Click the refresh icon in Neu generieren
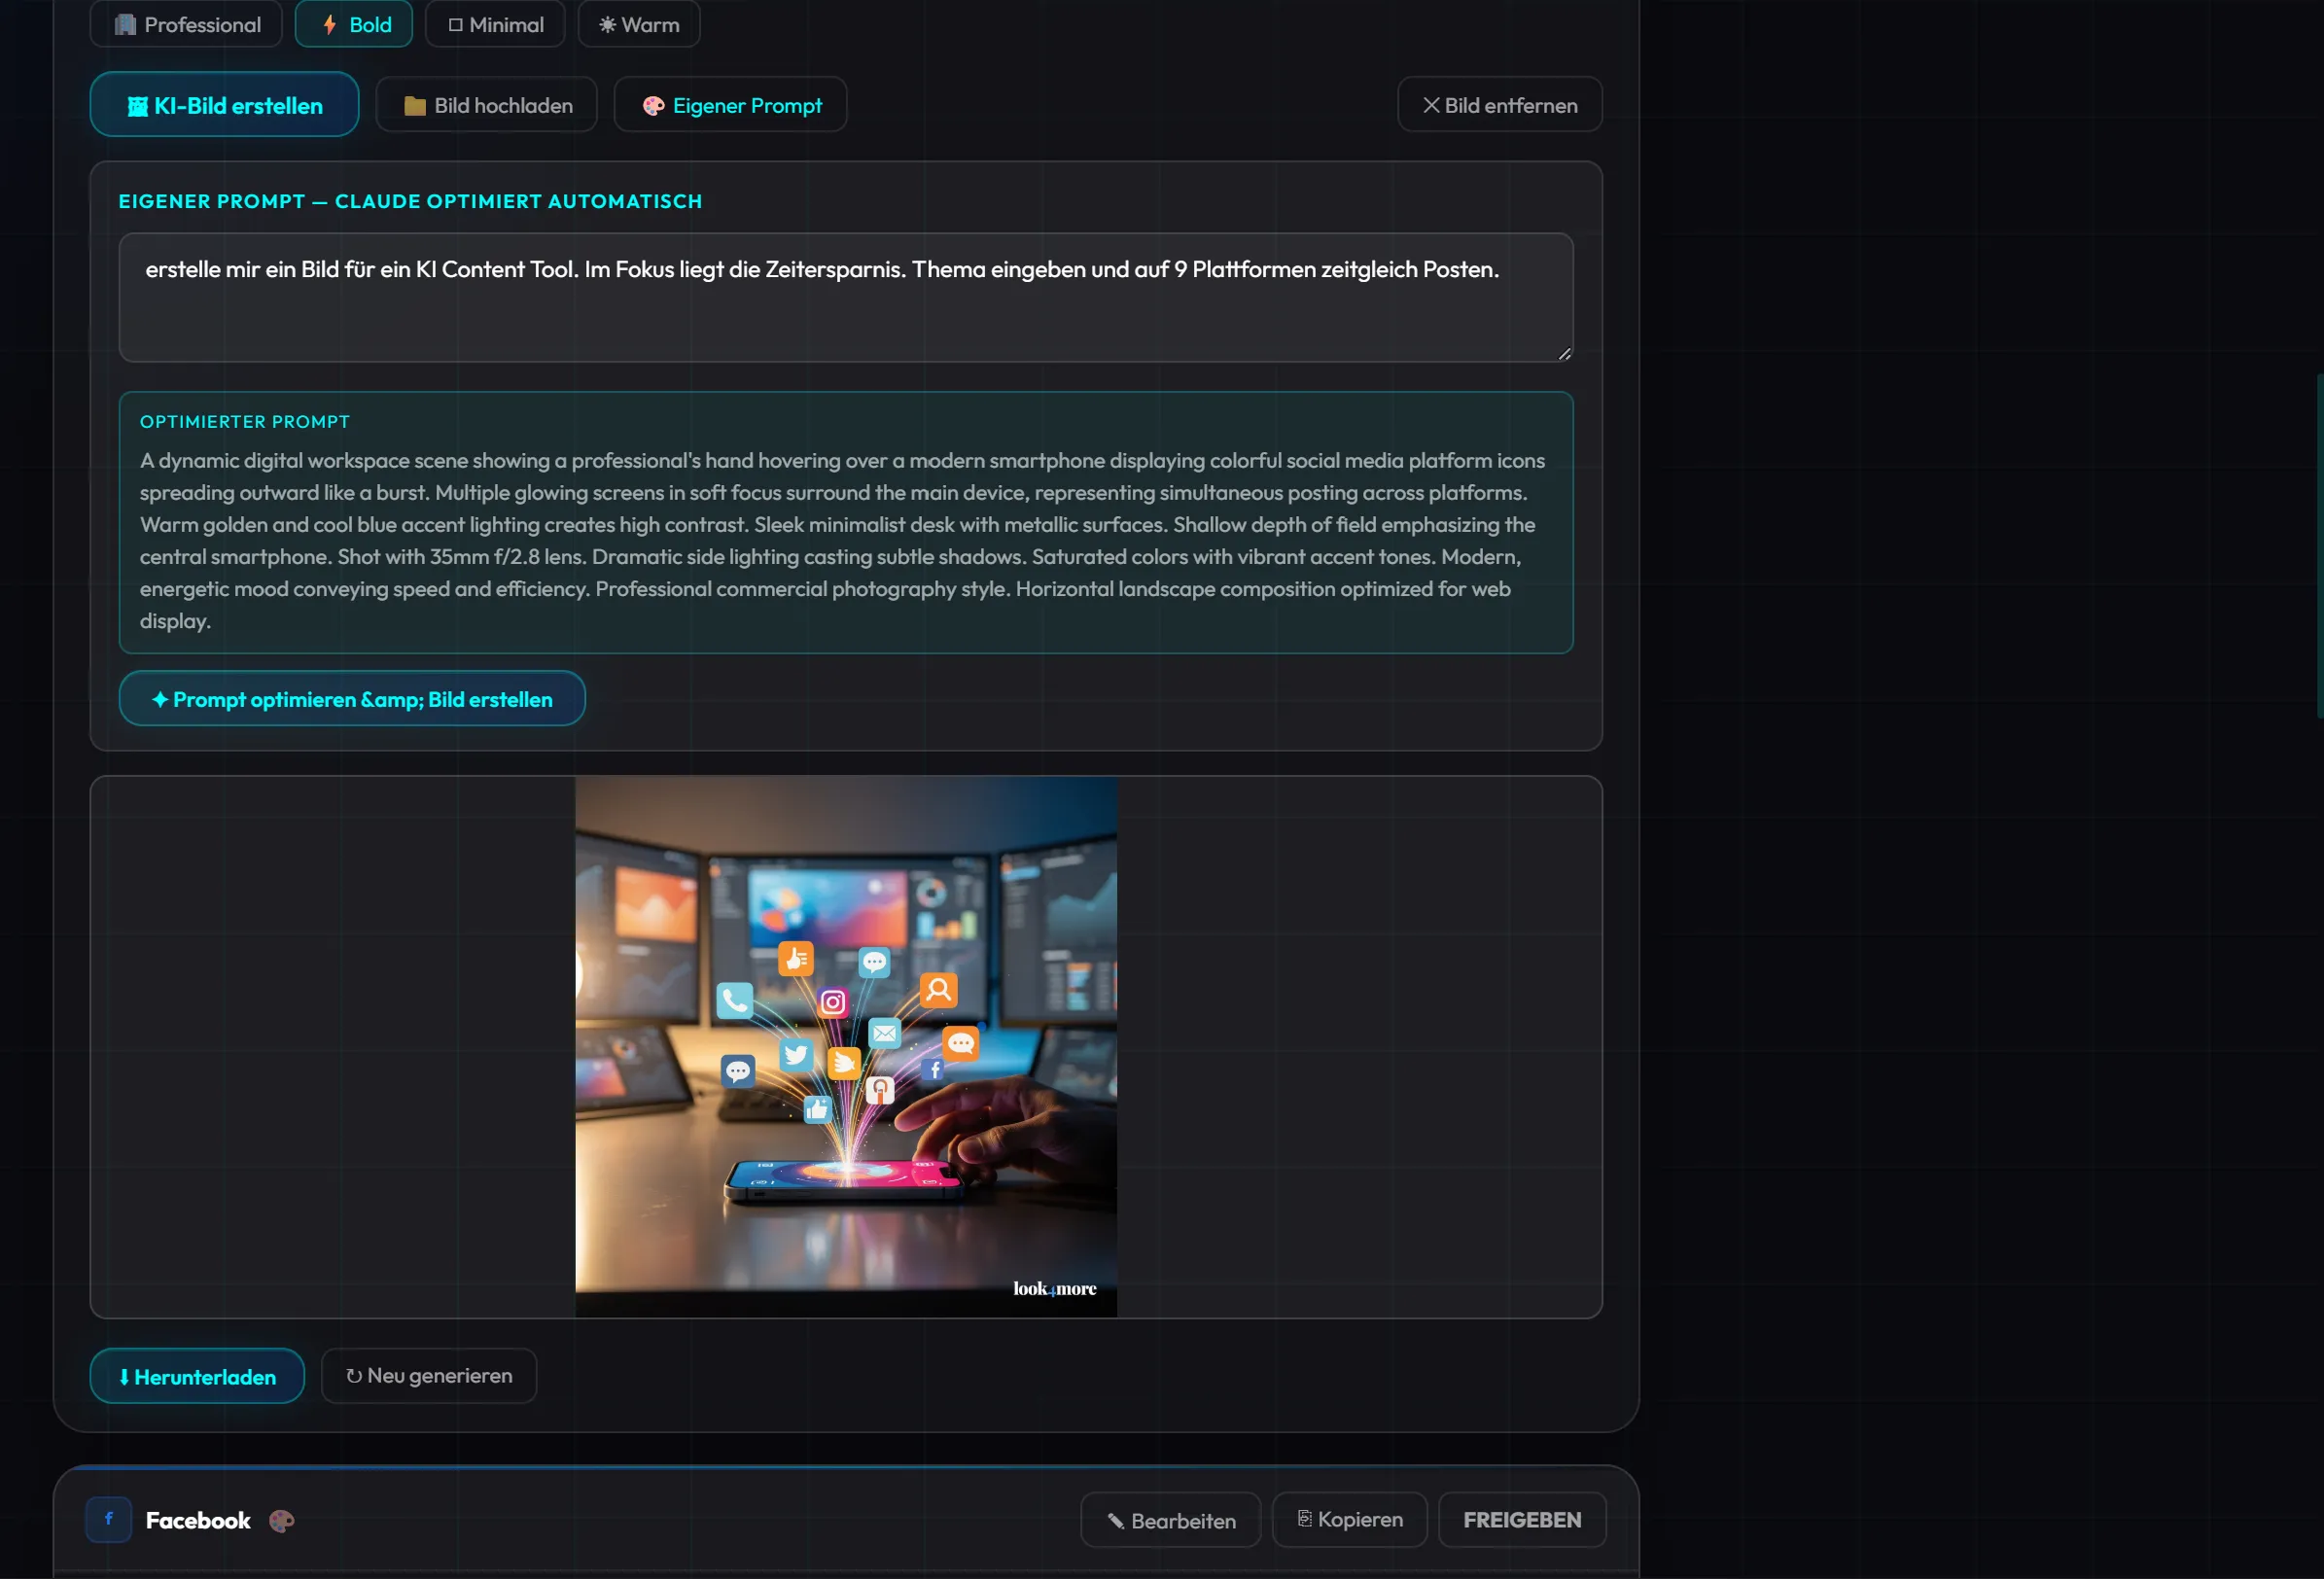 pos(353,1376)
